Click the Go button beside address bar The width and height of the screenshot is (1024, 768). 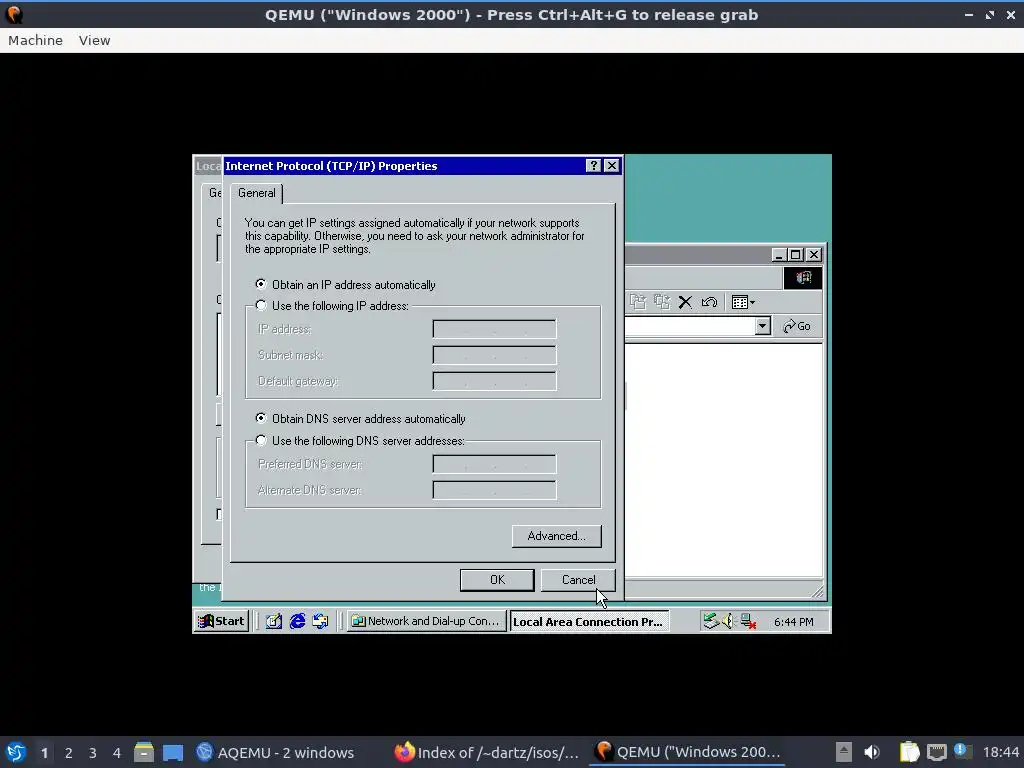pyautogui.click(x=797, y=326)
